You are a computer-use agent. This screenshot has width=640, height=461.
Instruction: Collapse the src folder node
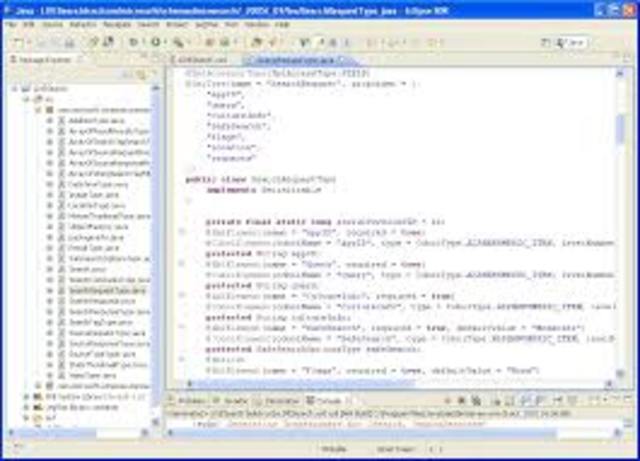tap(27, 99)
